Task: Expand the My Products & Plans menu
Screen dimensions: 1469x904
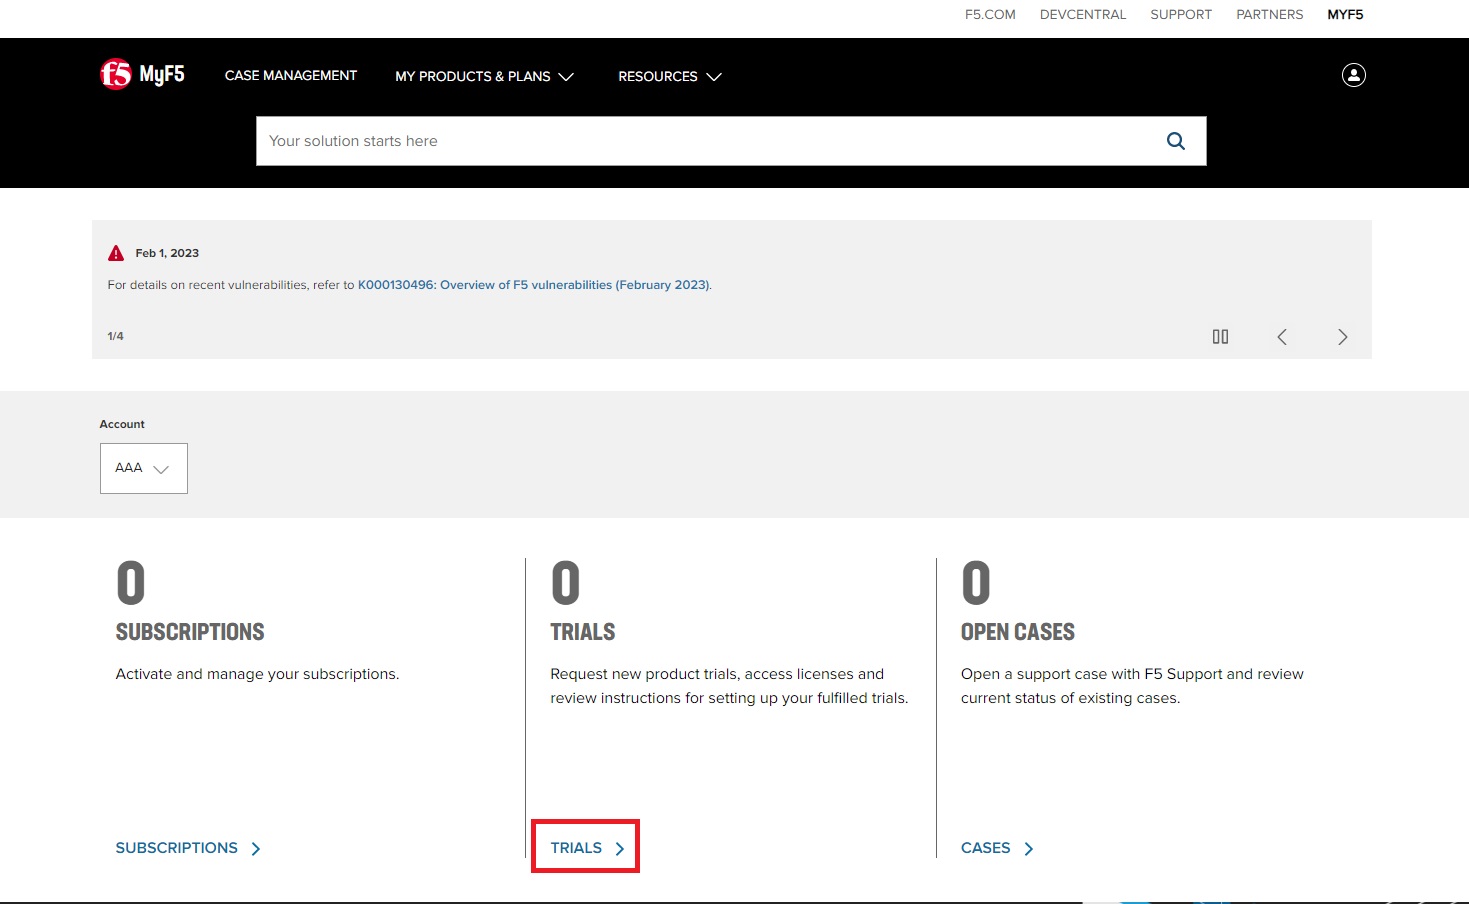Action: click(484, 76)
